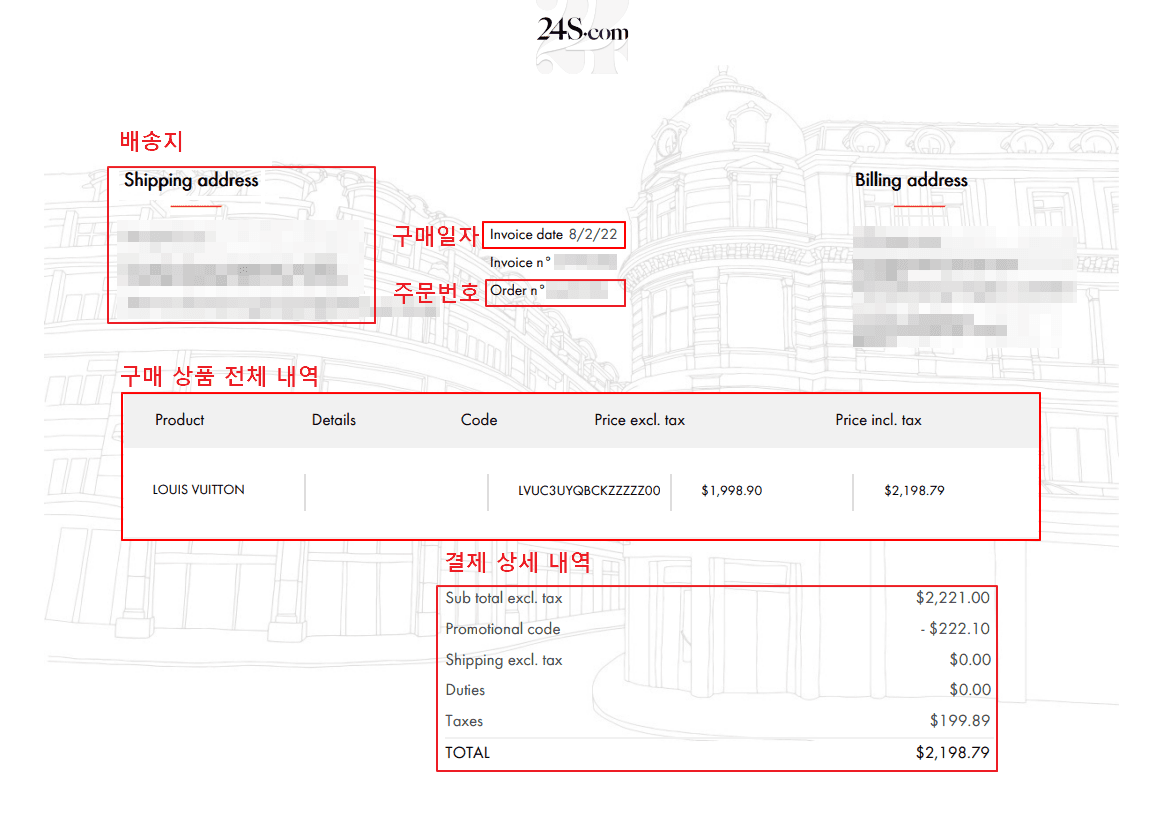
Task: Click the Taxes label
Action: click(x=464, y=721)
